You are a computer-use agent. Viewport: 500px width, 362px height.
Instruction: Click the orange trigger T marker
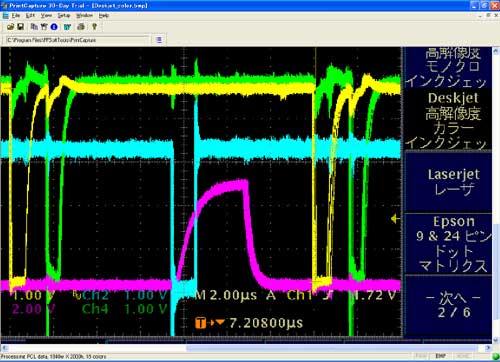click(200, 323)
